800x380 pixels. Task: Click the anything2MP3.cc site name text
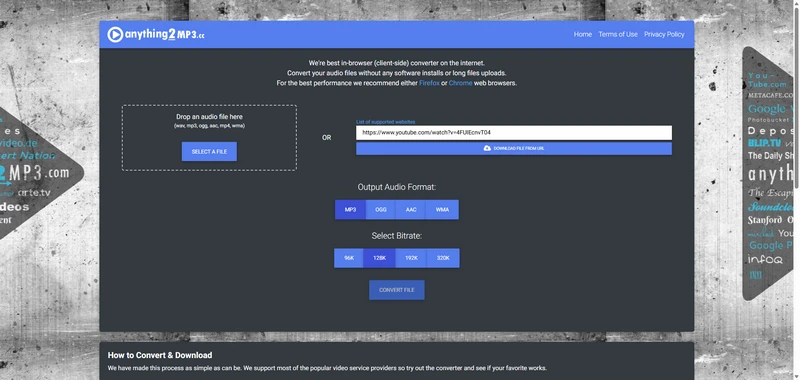click(164, 35)
